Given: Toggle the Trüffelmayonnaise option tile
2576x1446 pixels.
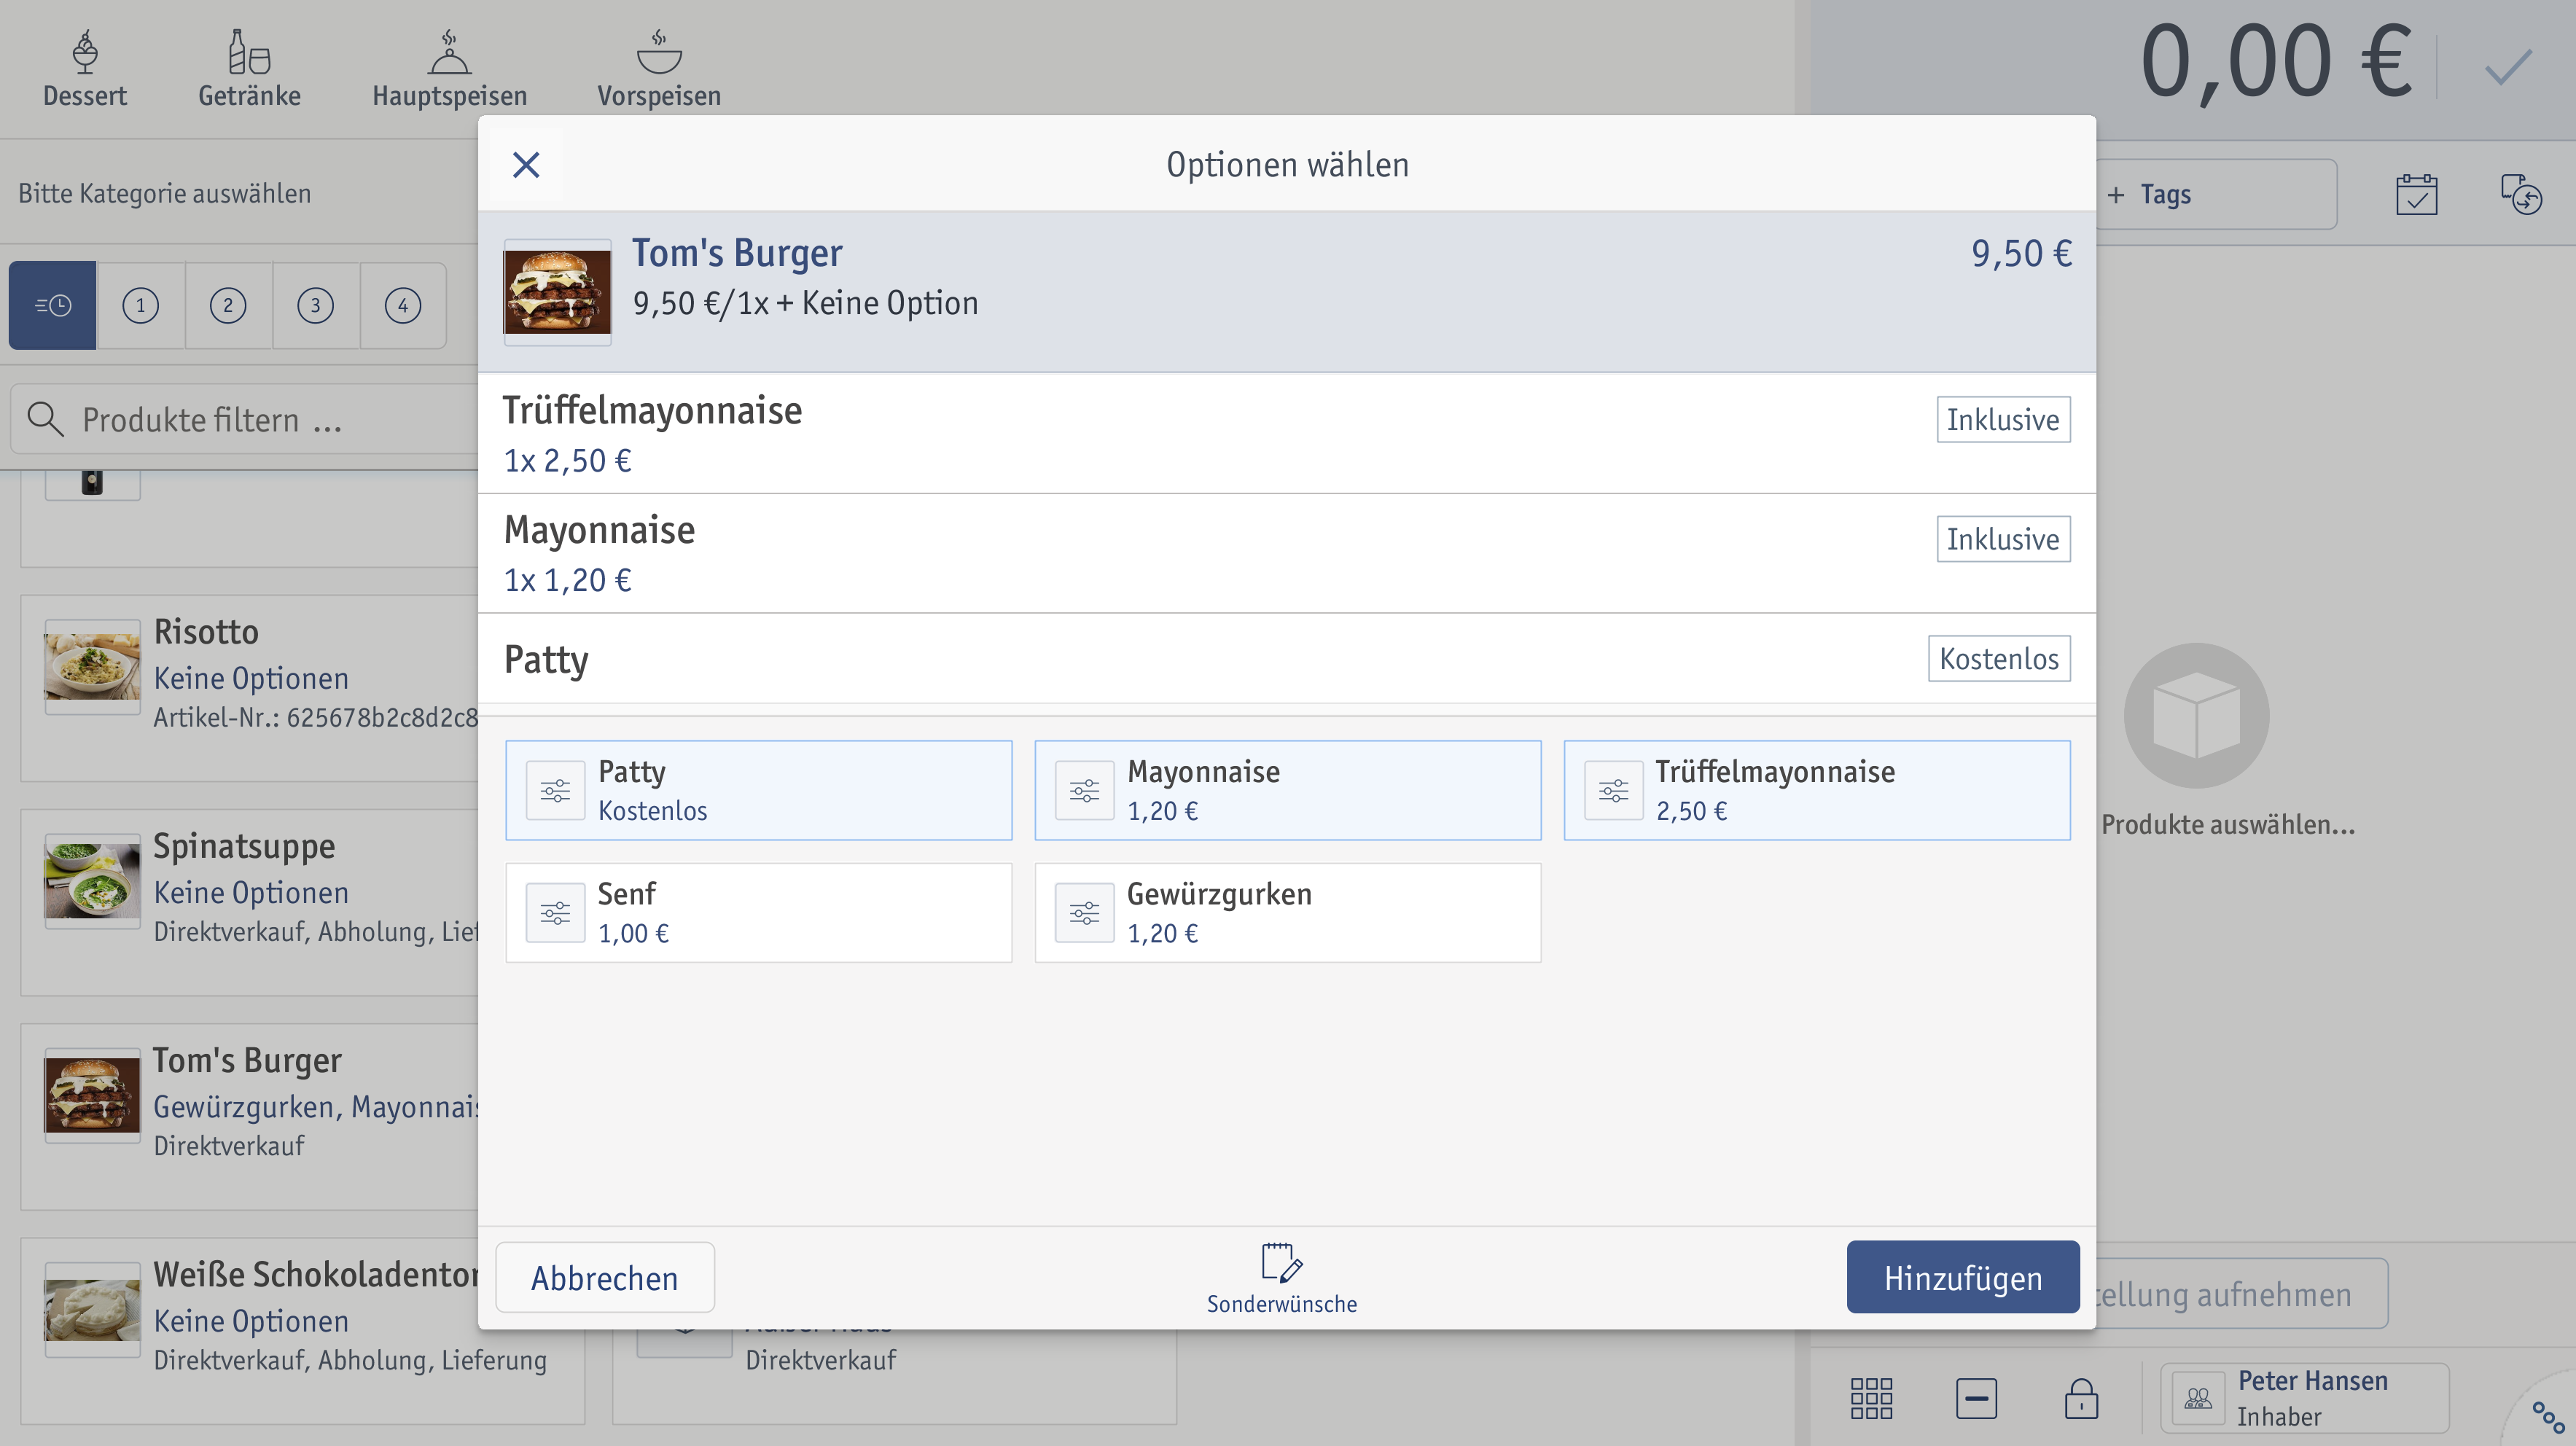Looking at the screenshot, I should pyautogui.click(x=1817, y=791).
